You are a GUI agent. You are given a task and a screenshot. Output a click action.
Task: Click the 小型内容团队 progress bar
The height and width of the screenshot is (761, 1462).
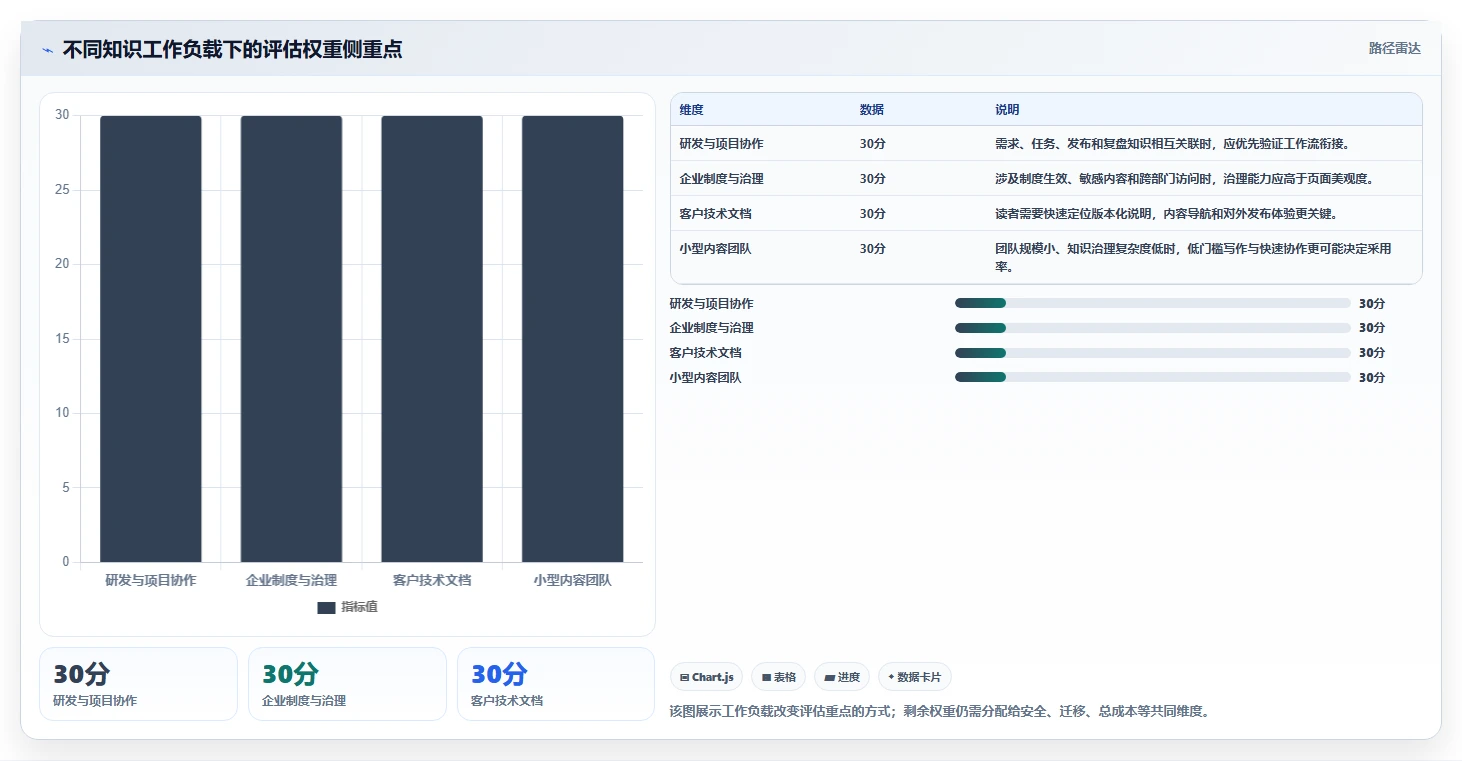pyautogui.click(x=1152, y=377)
